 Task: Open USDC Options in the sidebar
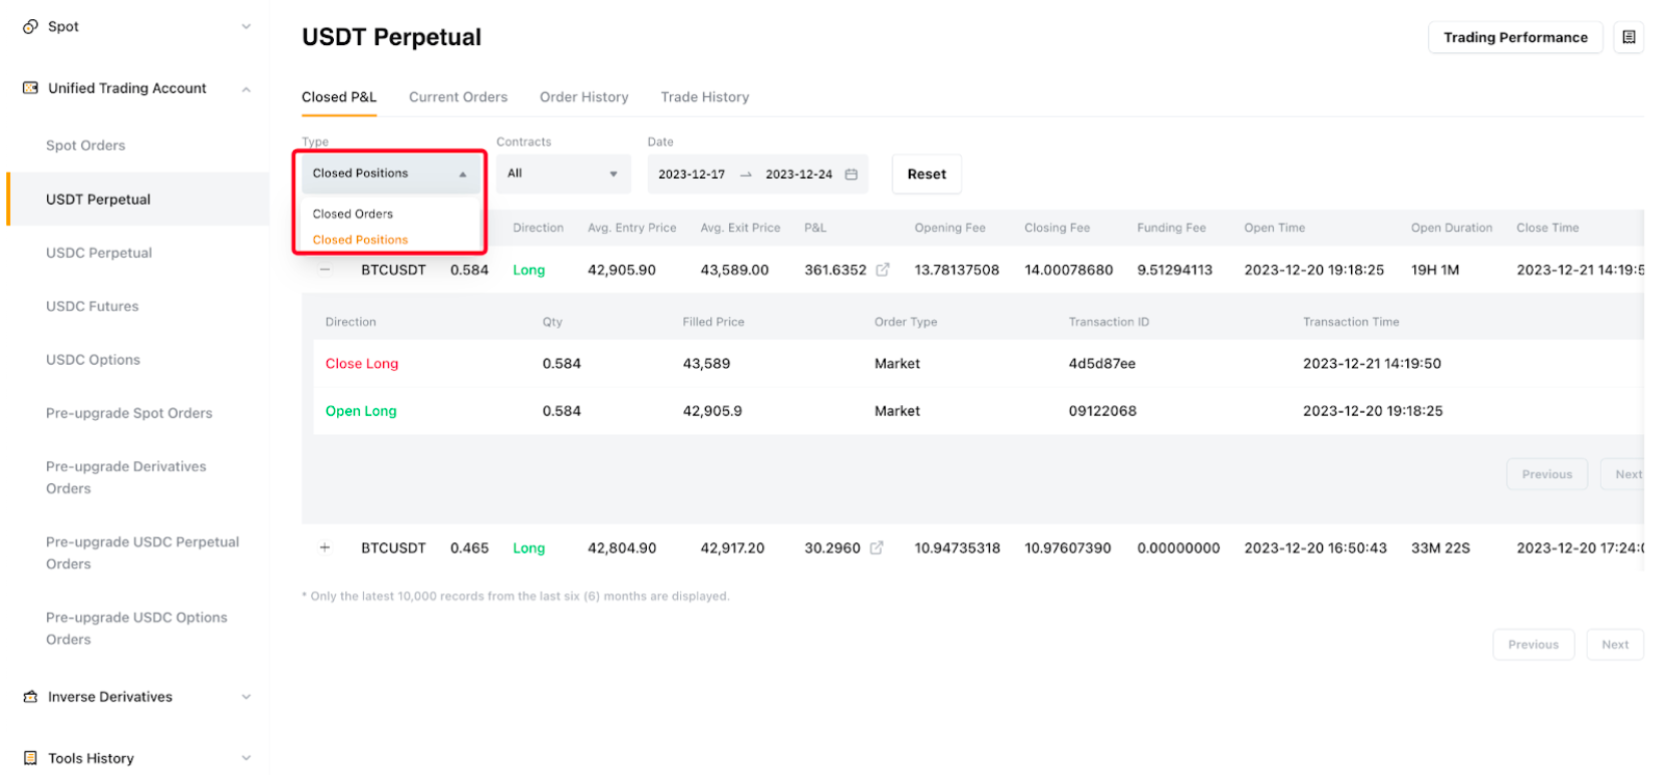pyautogui.click(x=93, y=360)
